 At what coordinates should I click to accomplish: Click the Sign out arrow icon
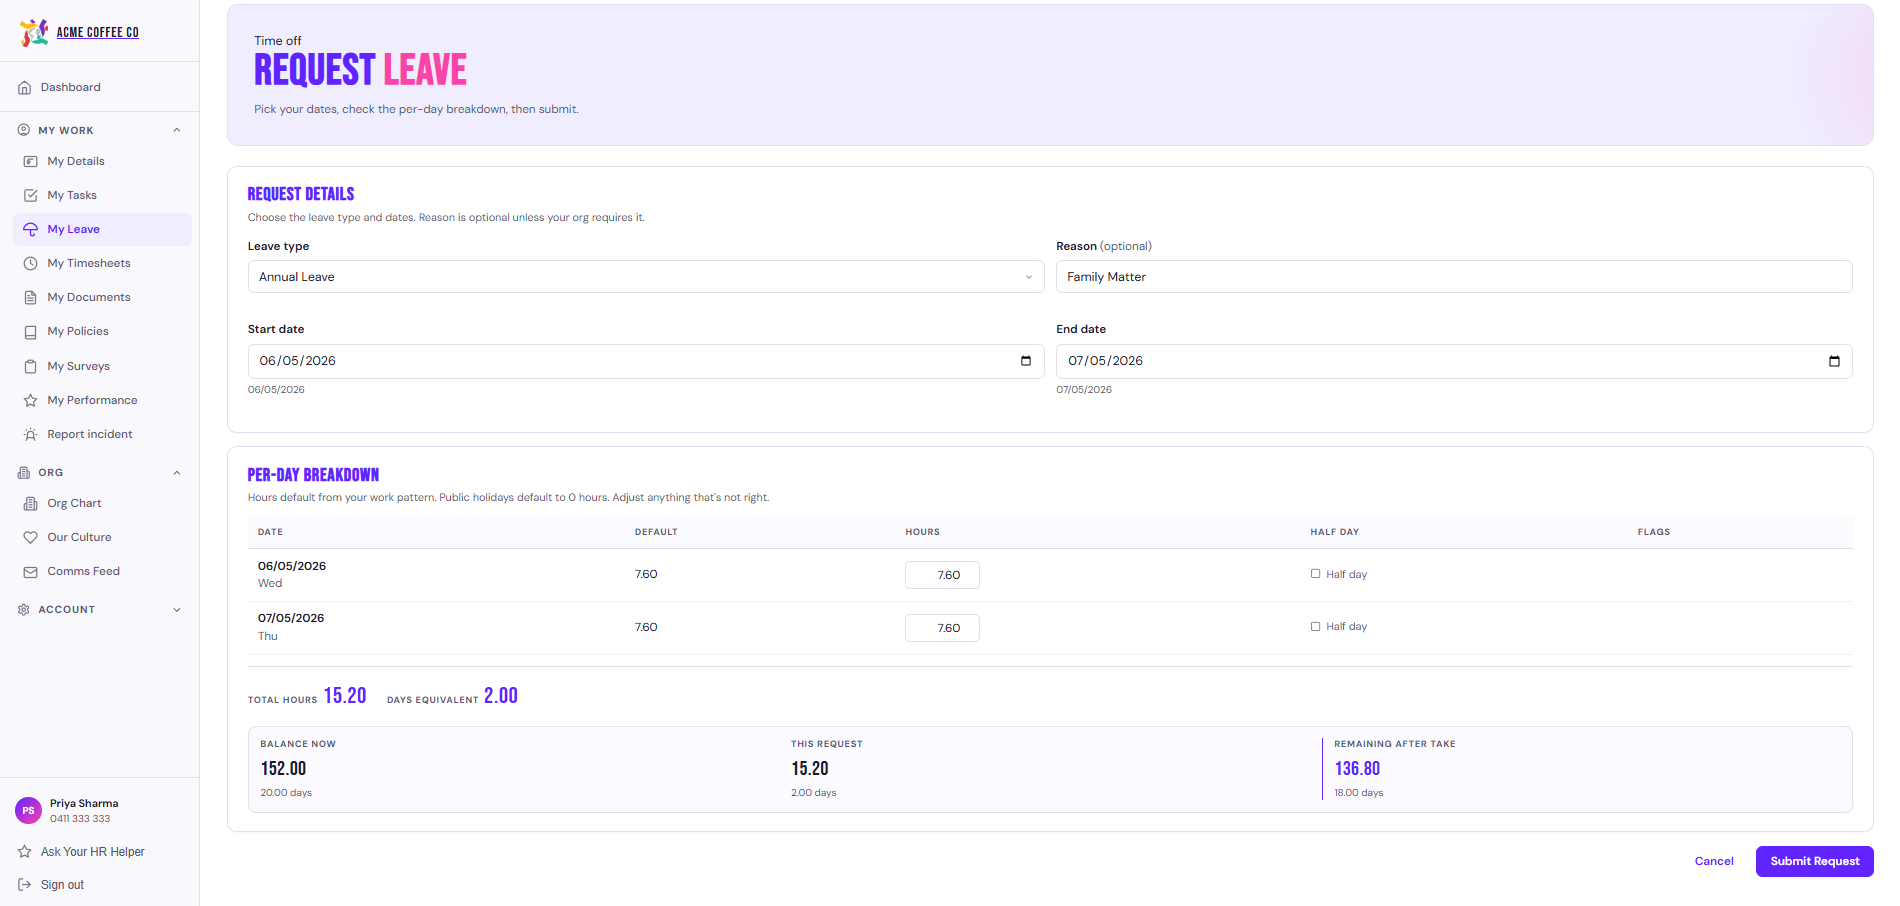[25, 885]
